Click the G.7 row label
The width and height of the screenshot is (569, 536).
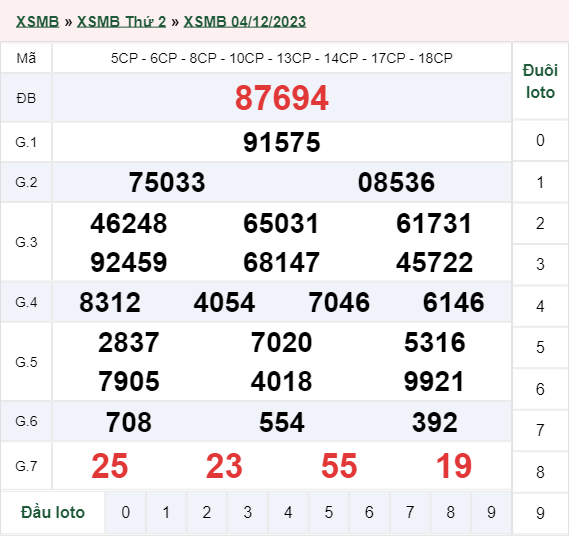click(x=26, y=466)
